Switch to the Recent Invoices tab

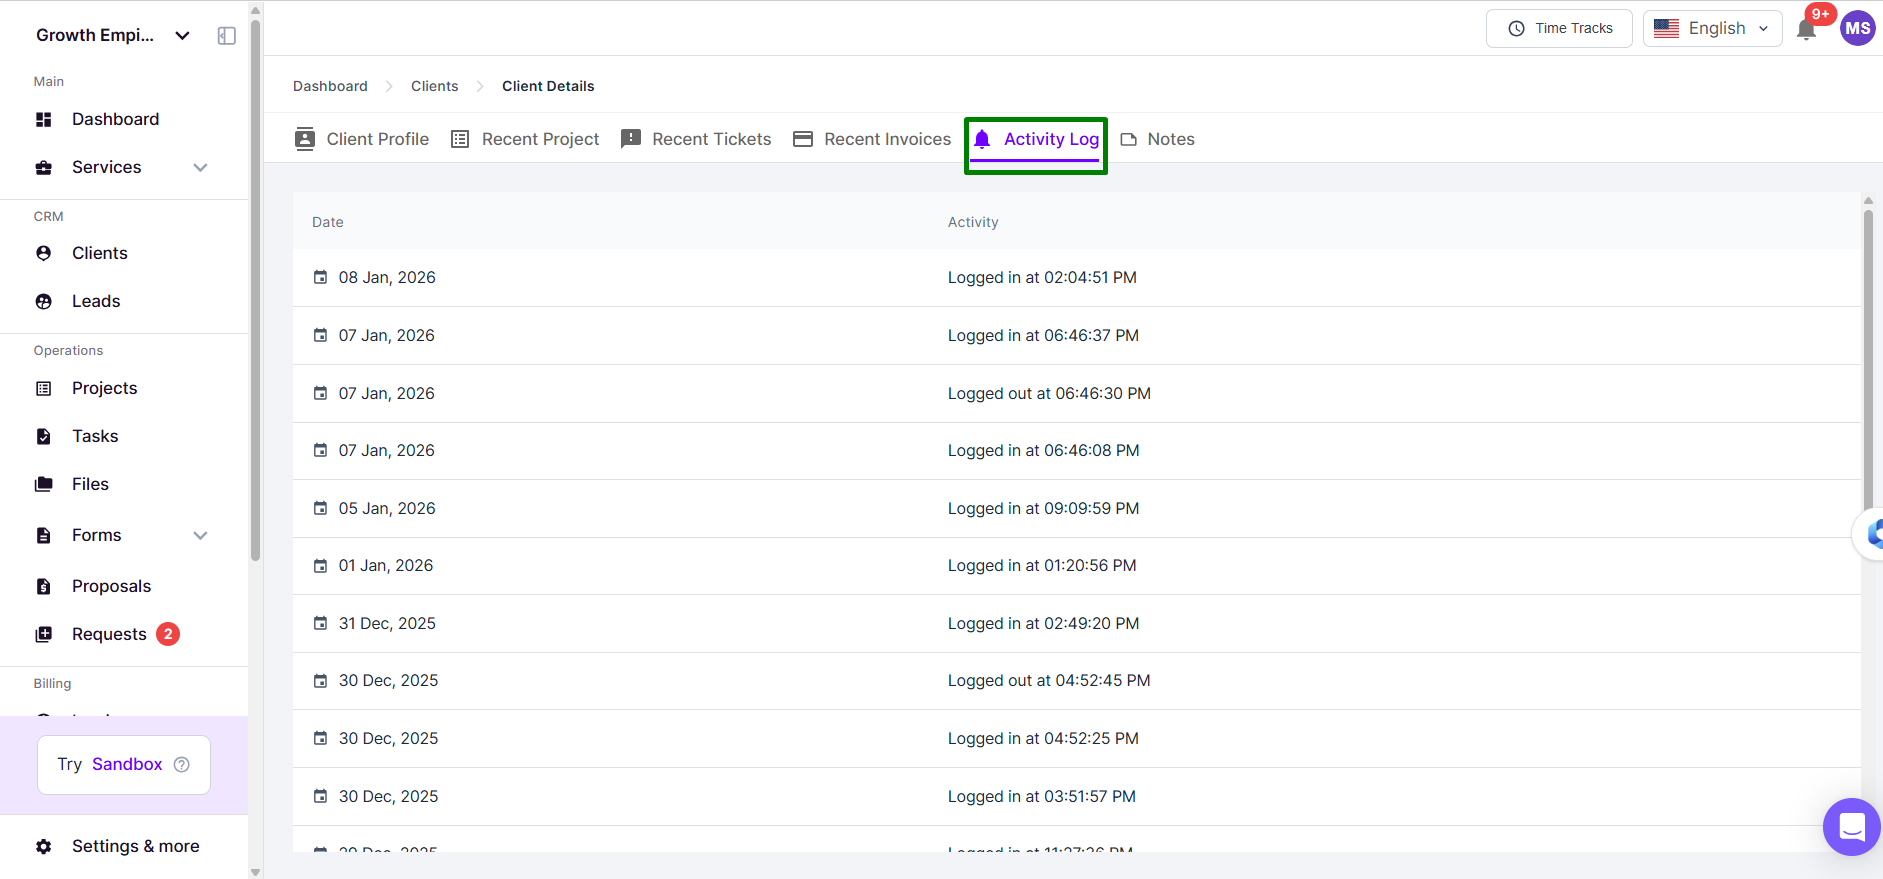pyautogui.click(x=872, y=140)
